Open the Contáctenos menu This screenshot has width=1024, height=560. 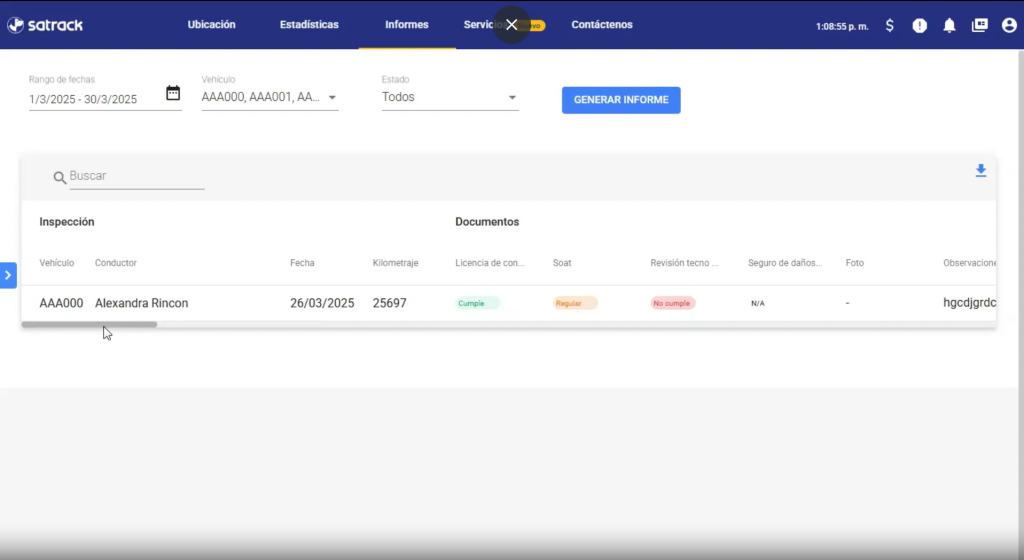pyautogui.click(x=602, y=25)
